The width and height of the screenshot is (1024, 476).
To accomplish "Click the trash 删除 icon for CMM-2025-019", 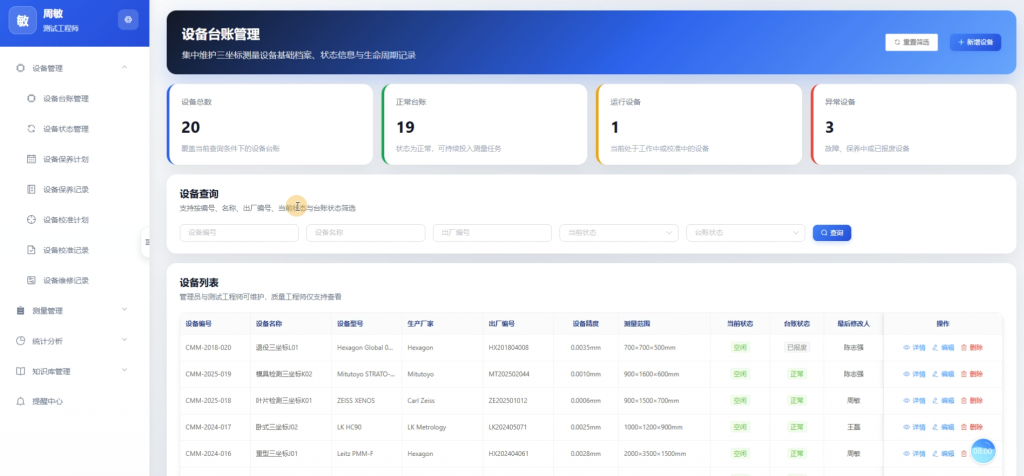I will click(x=964, y=374).
